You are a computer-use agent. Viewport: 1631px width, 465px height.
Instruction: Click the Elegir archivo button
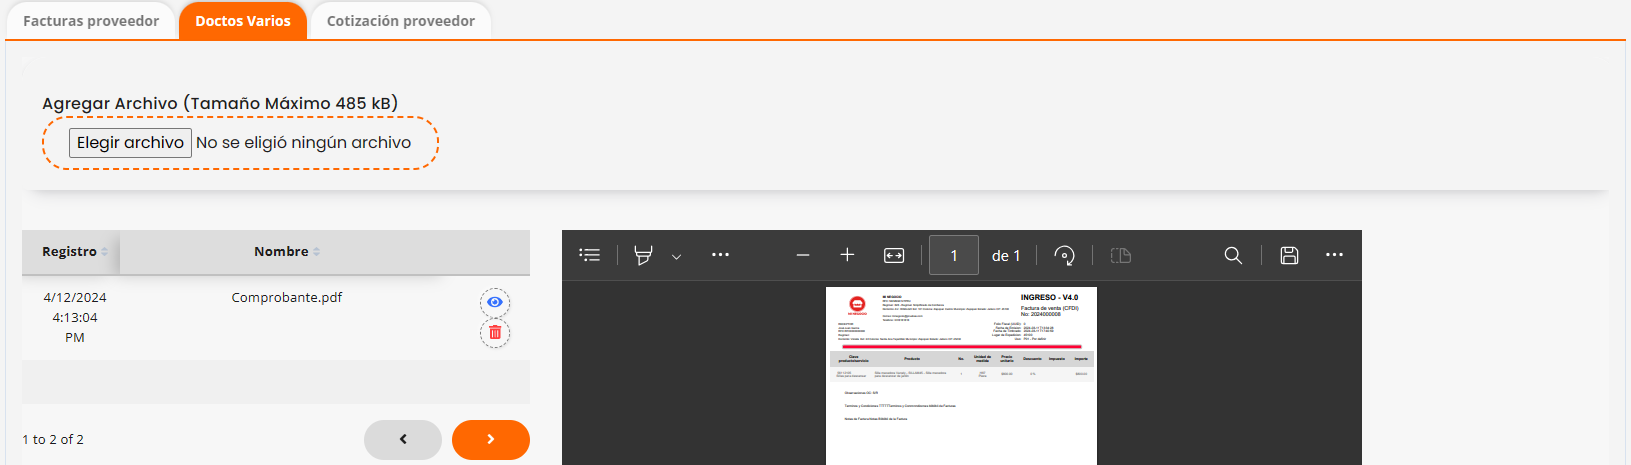pyautogui.click(x=130, y=143)
